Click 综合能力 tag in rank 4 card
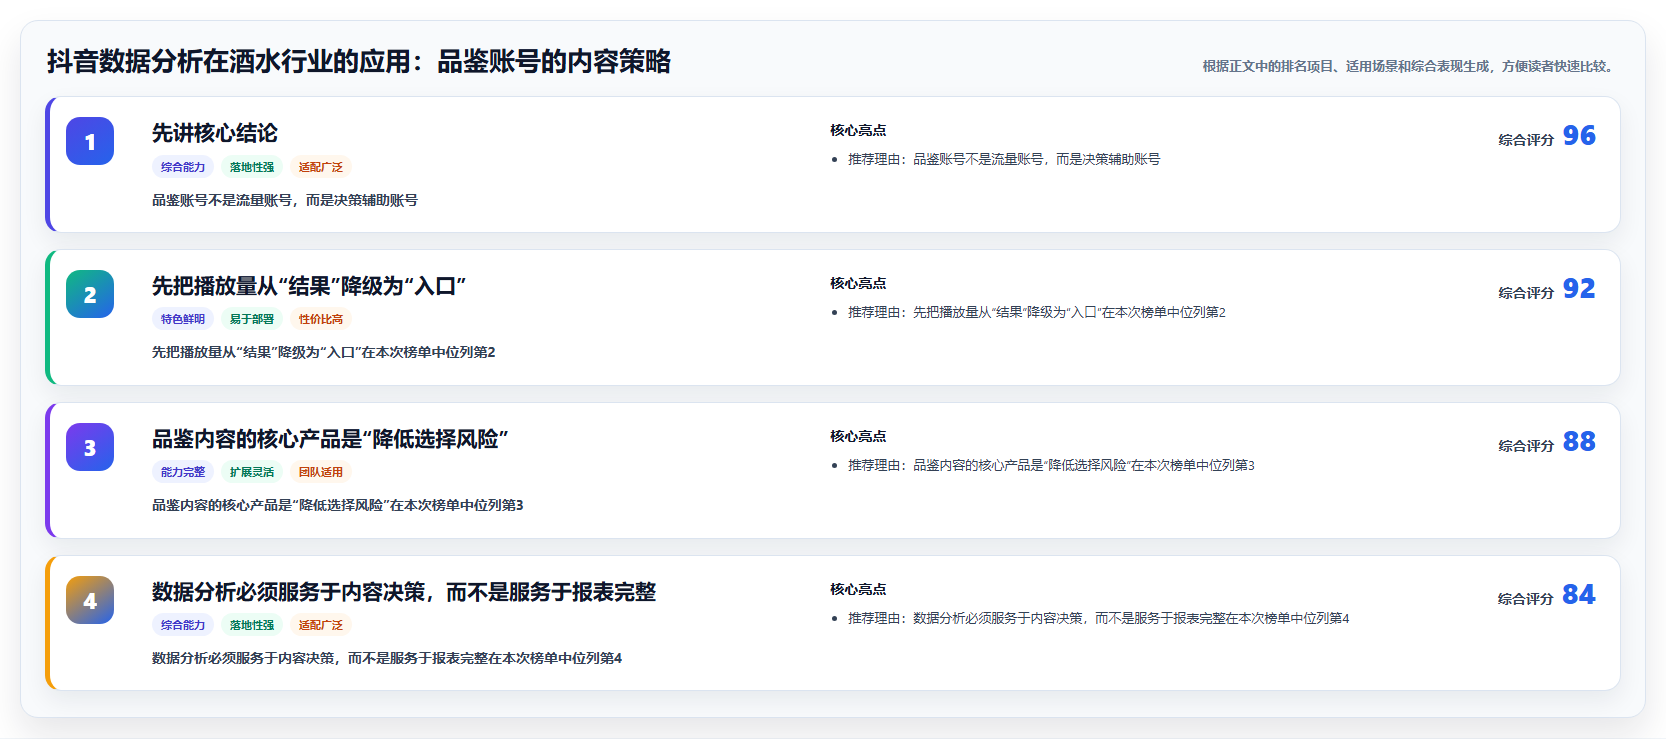Viewport: 1666px width, 739px height. pos(183,625)
